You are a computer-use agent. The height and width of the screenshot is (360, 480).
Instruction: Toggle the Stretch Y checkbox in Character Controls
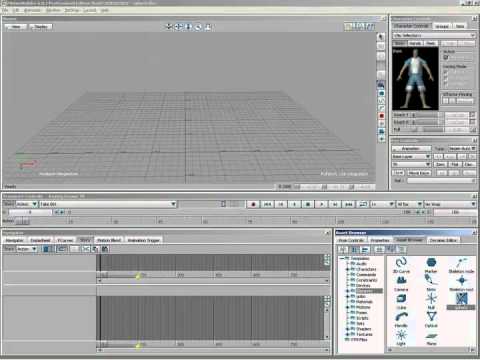click(x=472, y=122)
